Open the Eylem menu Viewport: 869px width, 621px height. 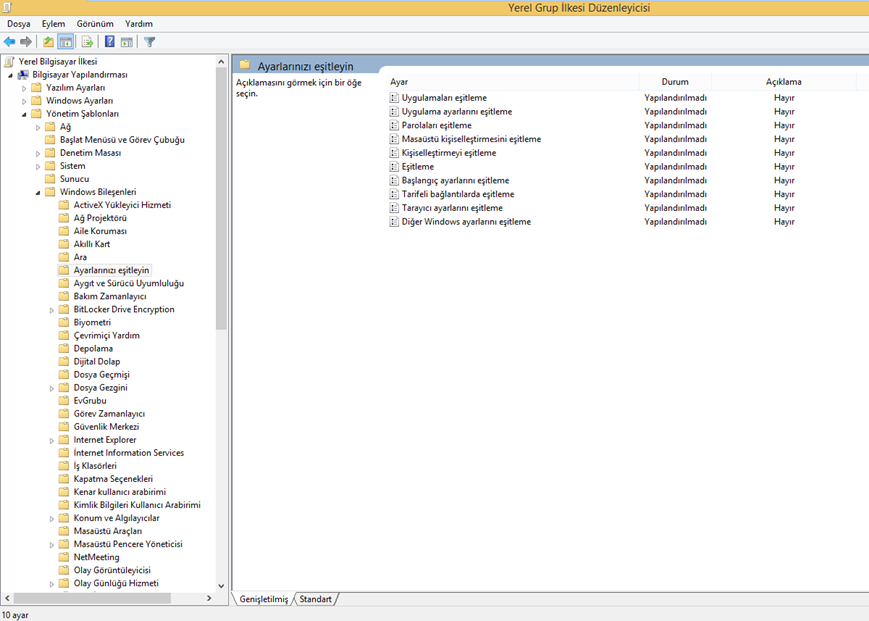pyautogui.click(x=53, y=24)
